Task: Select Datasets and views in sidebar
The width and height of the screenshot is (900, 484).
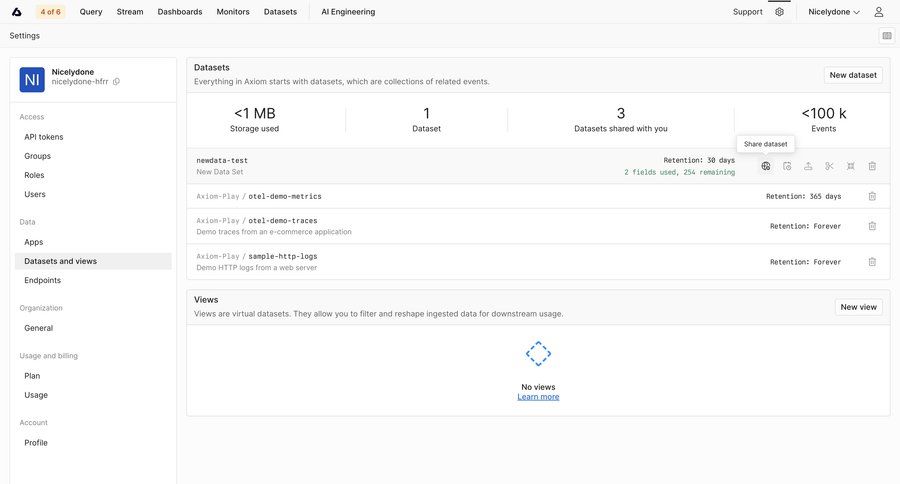Action: point(93,261)
